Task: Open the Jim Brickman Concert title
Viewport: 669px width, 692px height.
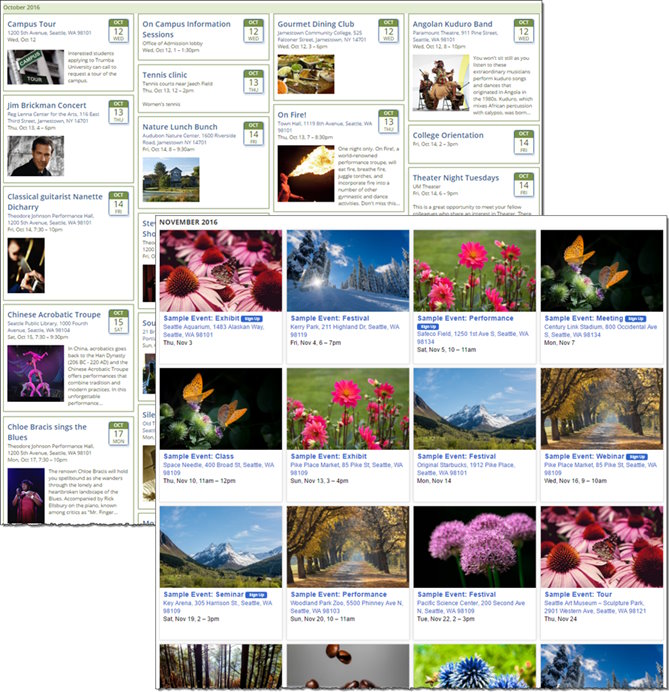Action: (47, 105)
